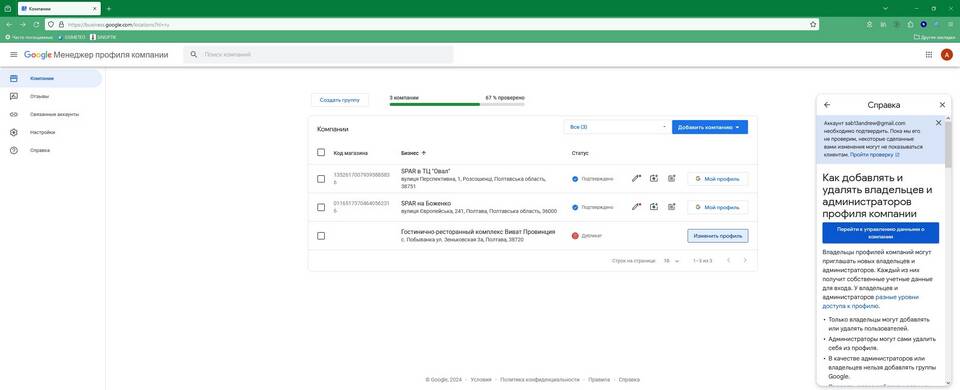Click the browser reload button
This screenshot has height=390, width=960.
point(36,24)
